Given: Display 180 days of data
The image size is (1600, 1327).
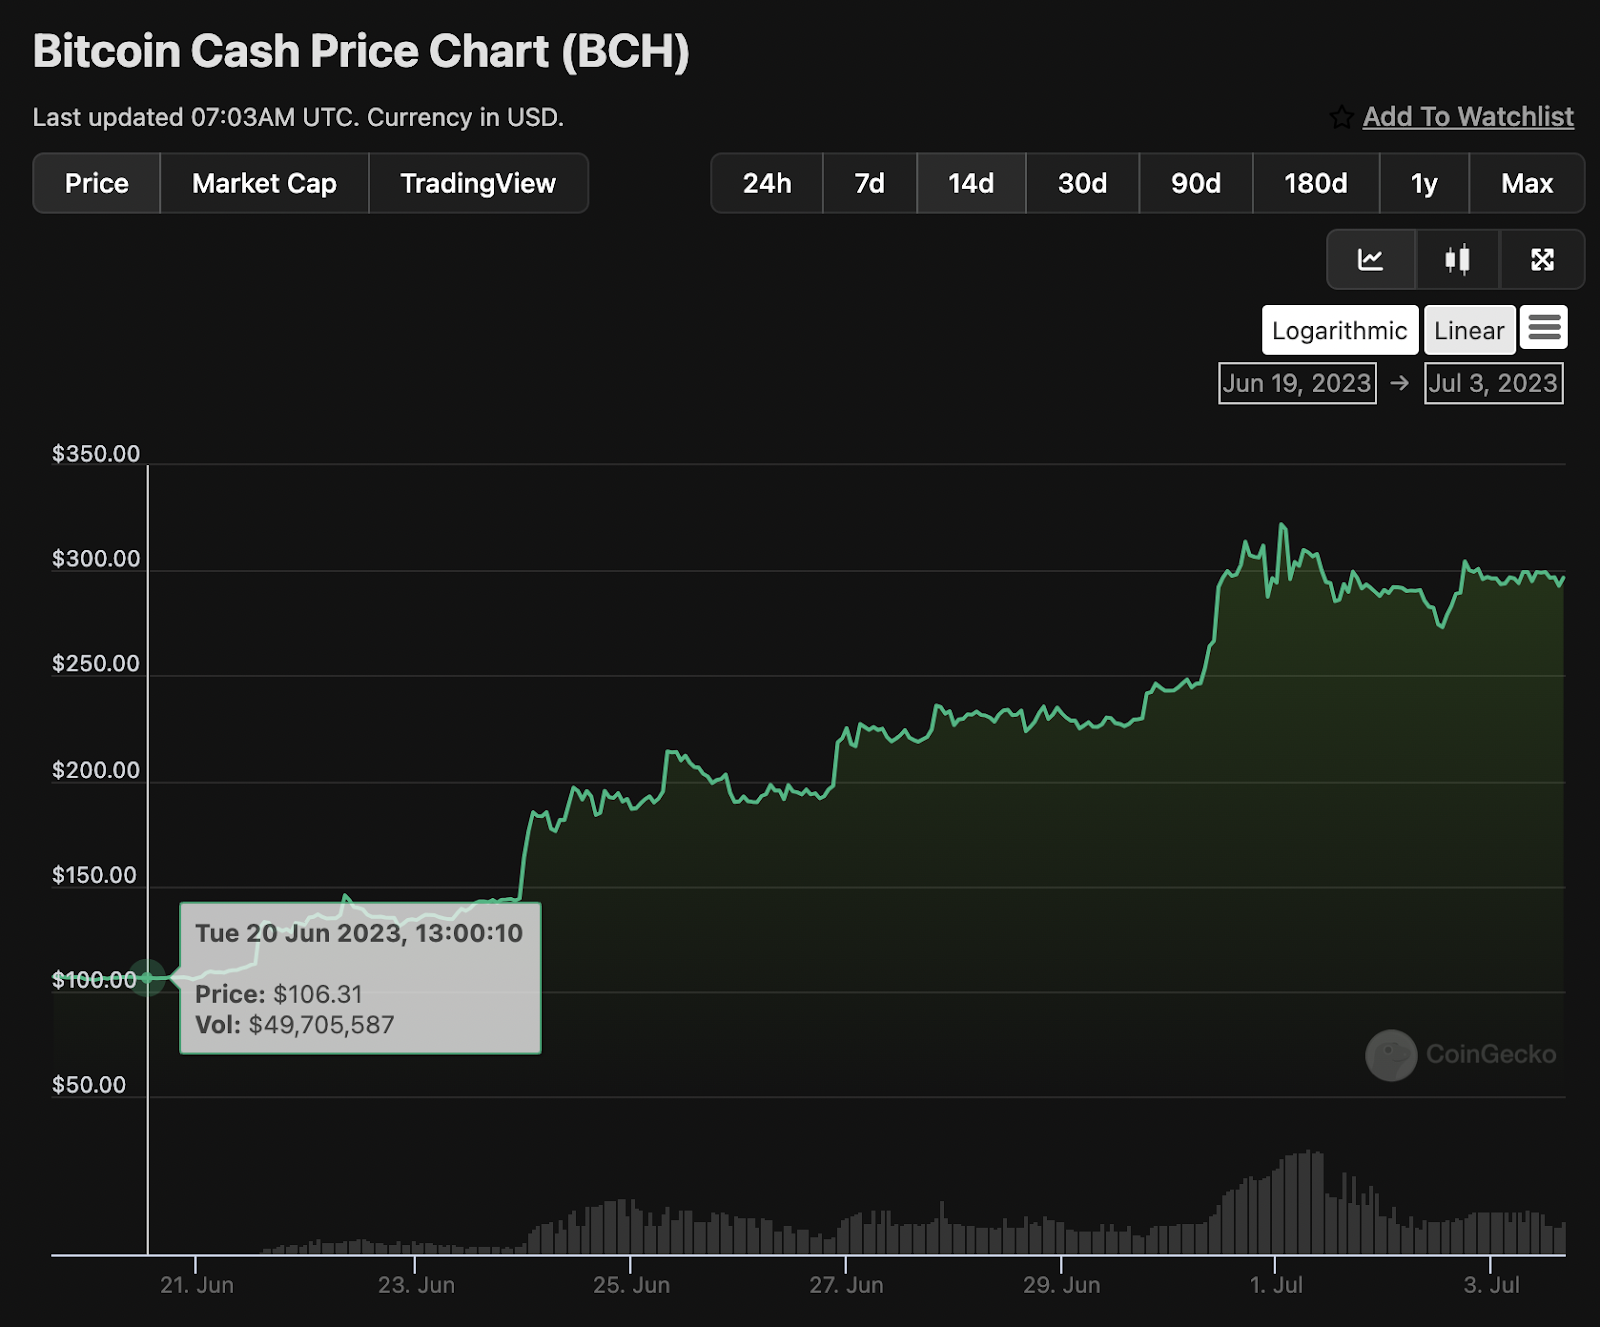Looking at the screenshot, I should click(1315, 183).
